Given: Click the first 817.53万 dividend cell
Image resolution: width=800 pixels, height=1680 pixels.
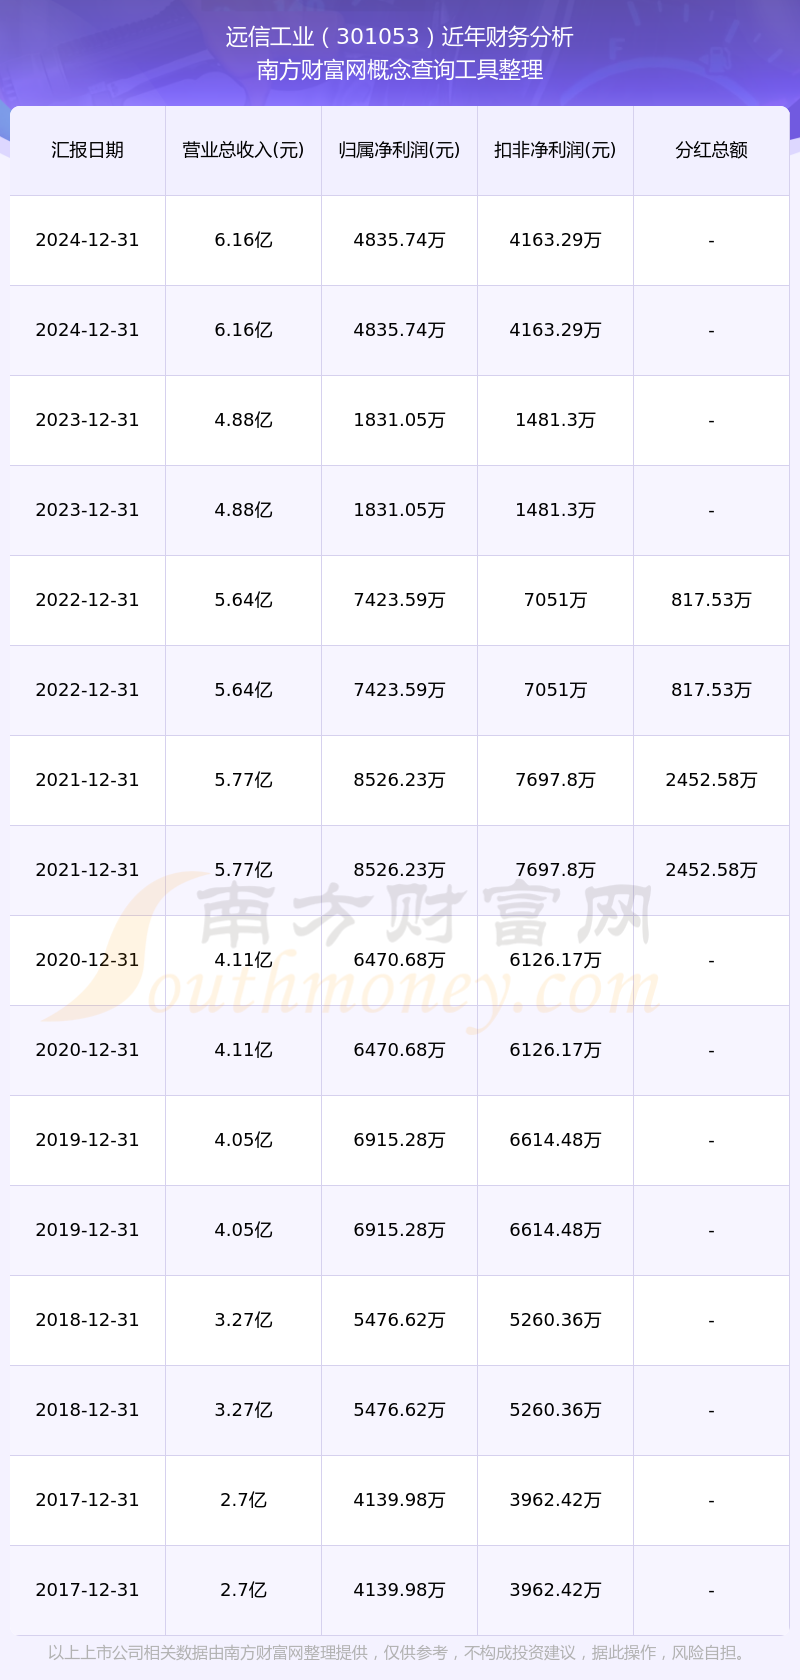Looking at the screenshot, I should [711, 600].
